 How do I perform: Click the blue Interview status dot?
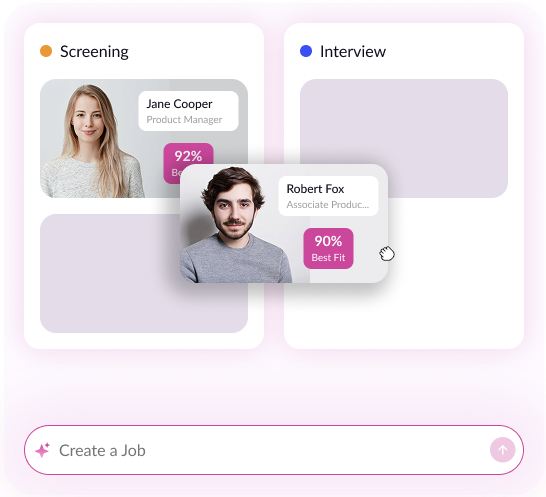[306, 51]
